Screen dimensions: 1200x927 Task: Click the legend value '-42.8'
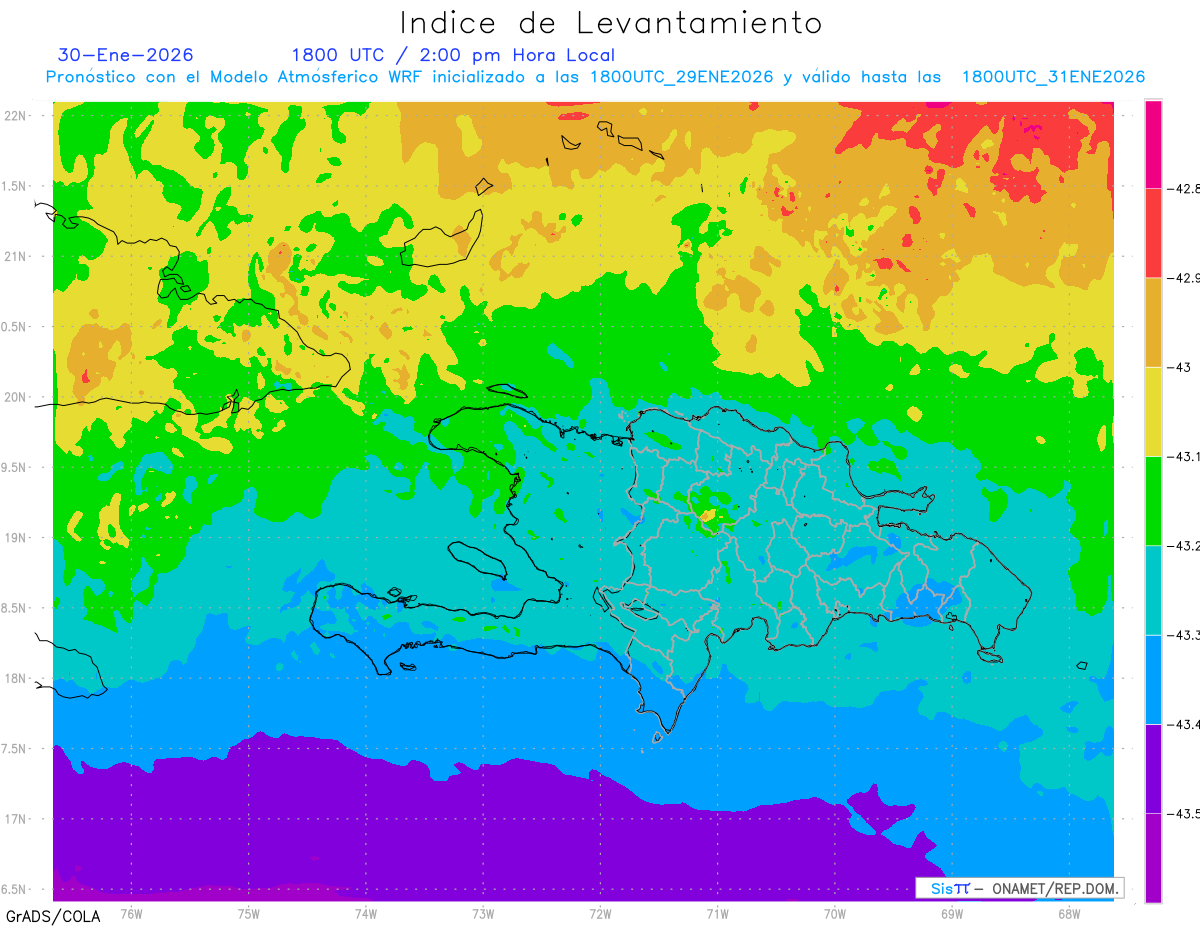1186,188
